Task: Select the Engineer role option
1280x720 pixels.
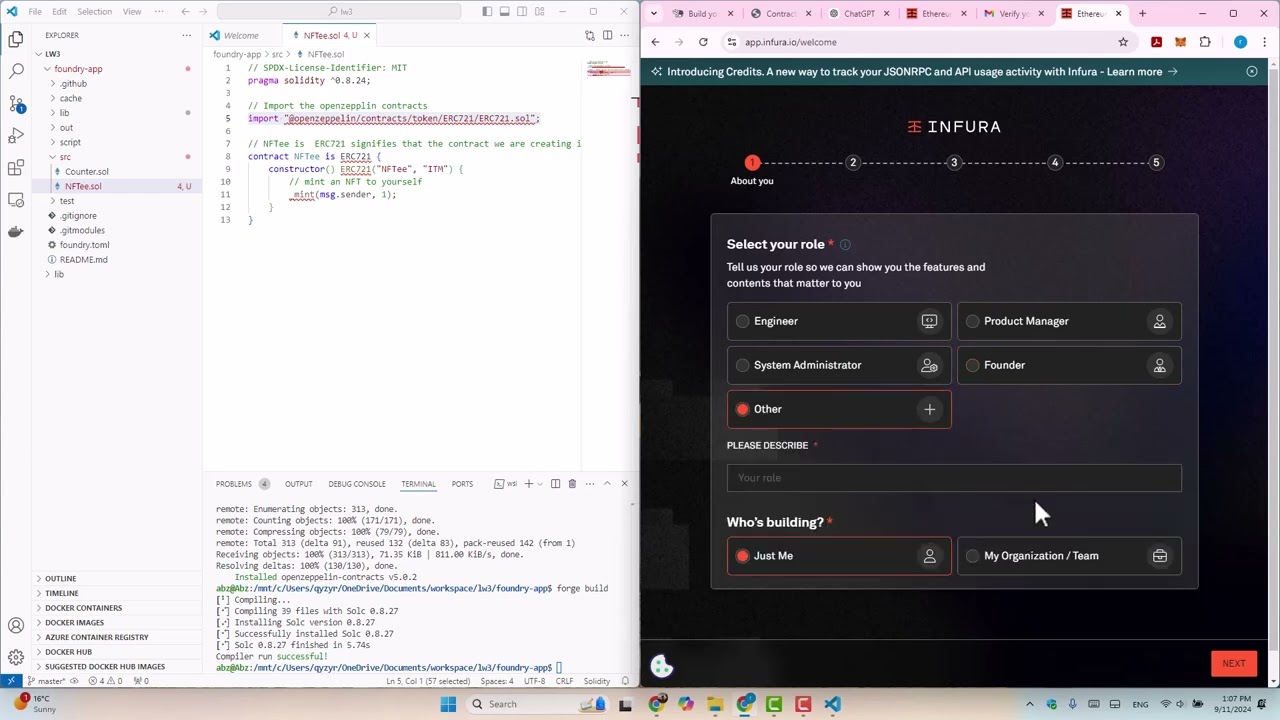Action: coord(839,321)
